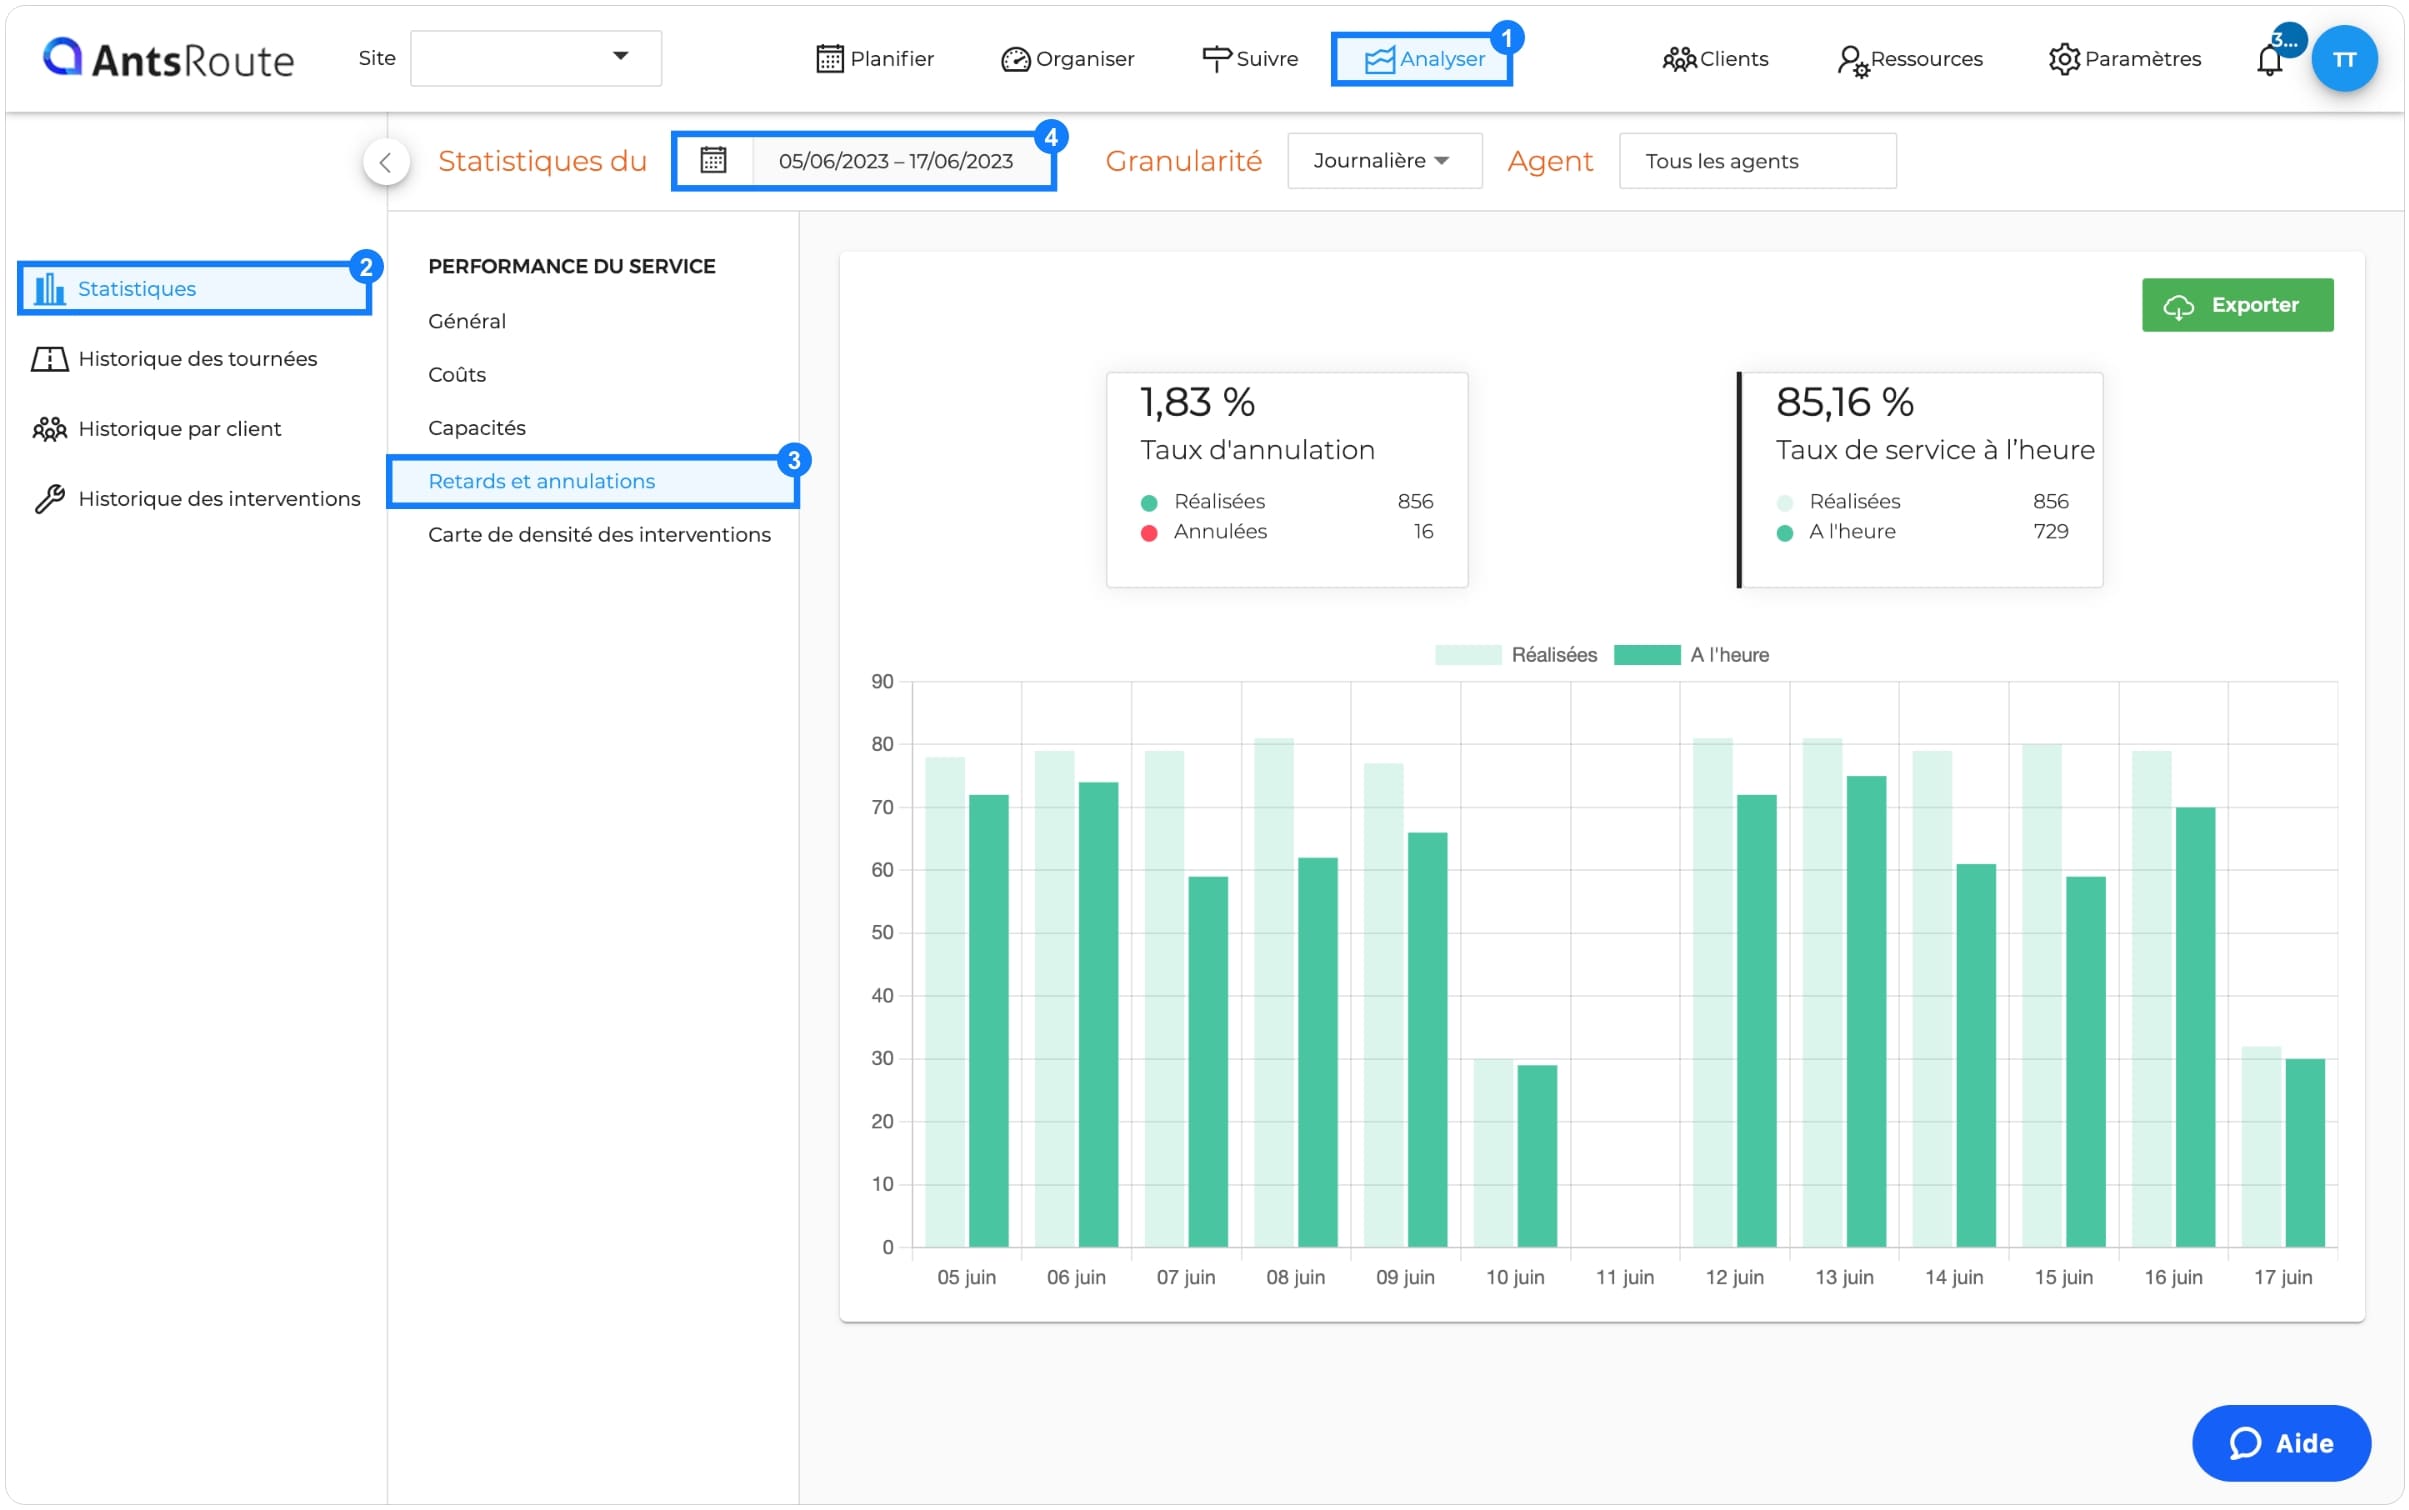The width and height of the screenshot is (2409, 1510).
Task: Toggle the A l'heure legend swatch
Action: point(1646,655)
